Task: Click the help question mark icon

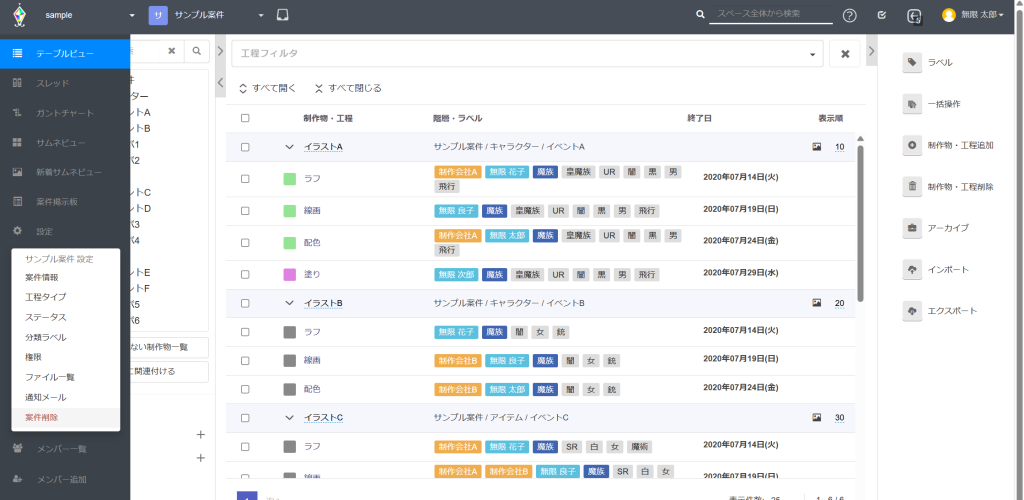Action: click(850, 16)
